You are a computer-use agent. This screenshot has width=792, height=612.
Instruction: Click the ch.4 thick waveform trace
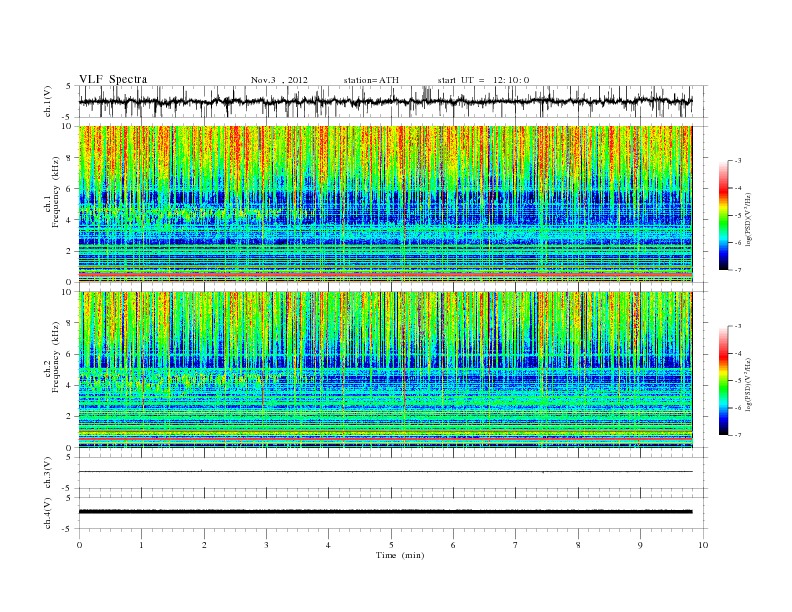385,512
